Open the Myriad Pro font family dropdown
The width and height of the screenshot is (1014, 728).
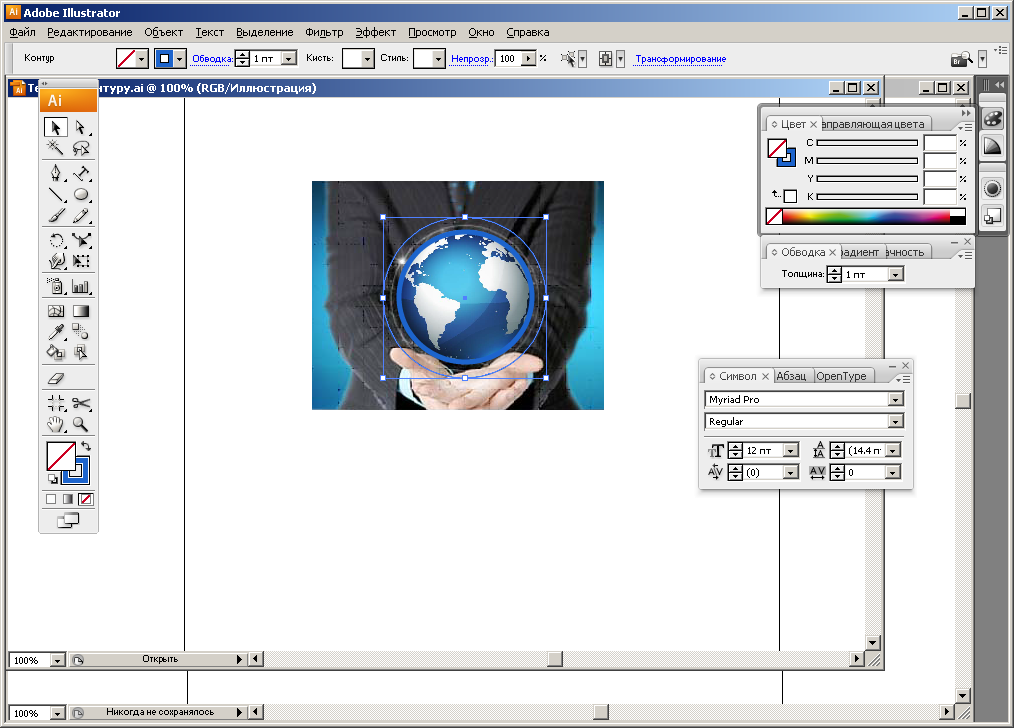[x=895, y=400]
